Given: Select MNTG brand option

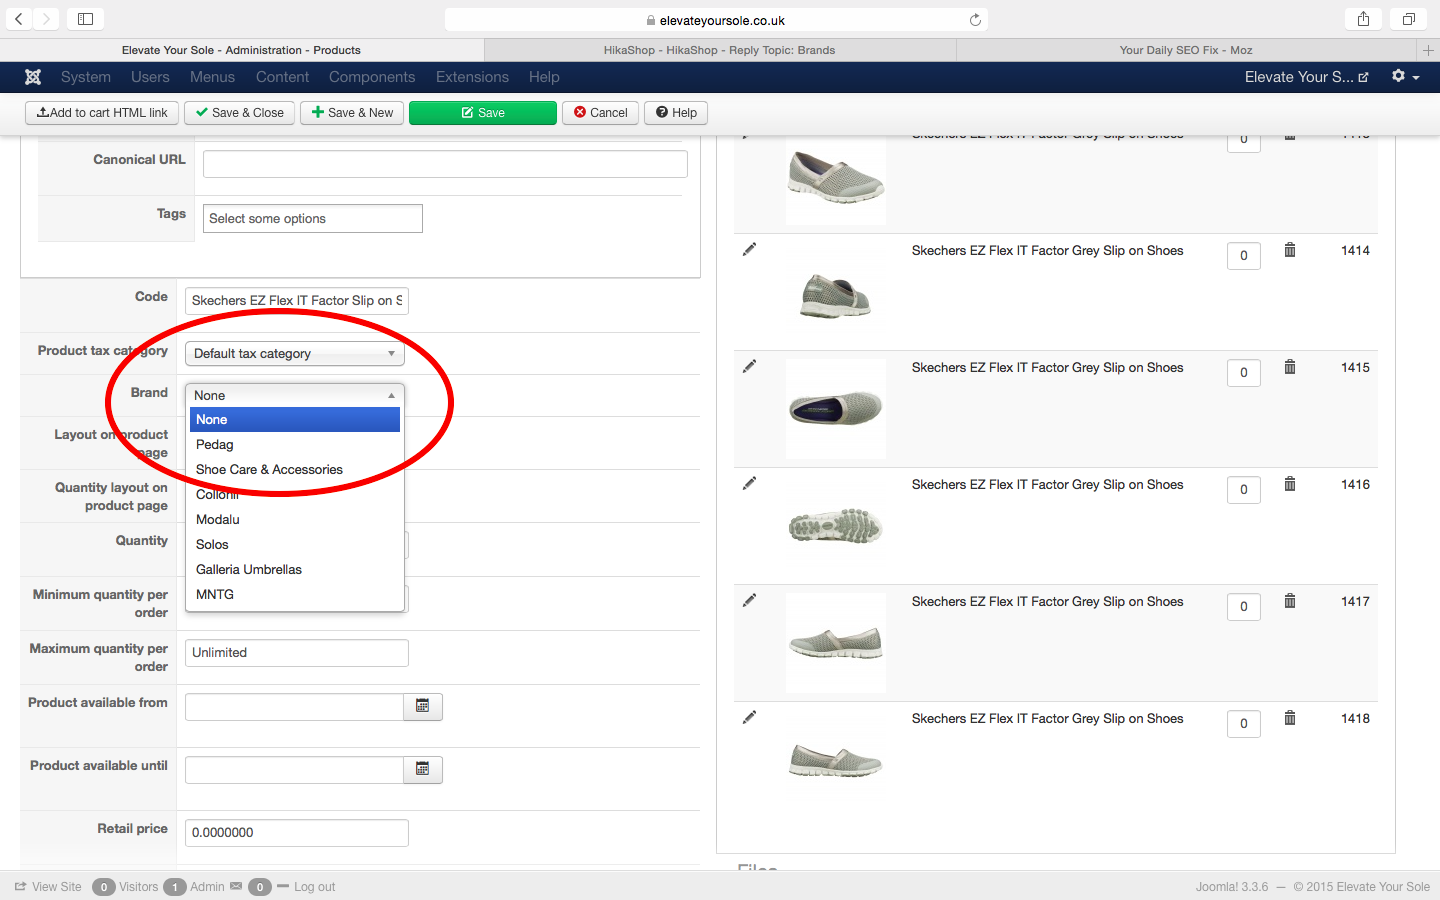Looking at the screenshot, I should [295, 595].
